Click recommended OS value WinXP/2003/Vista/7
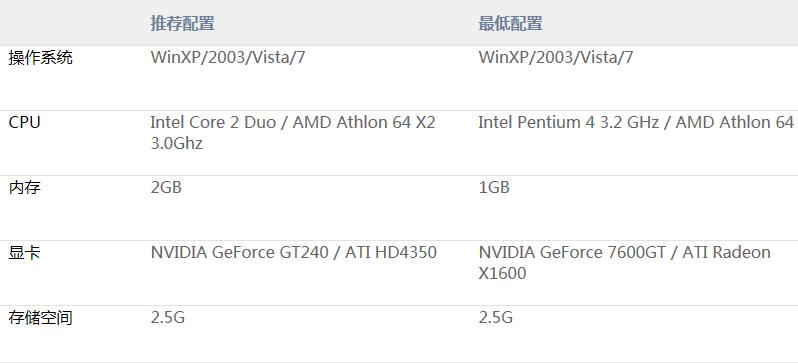Screen dimensions: 798x363 pos(227,58)
